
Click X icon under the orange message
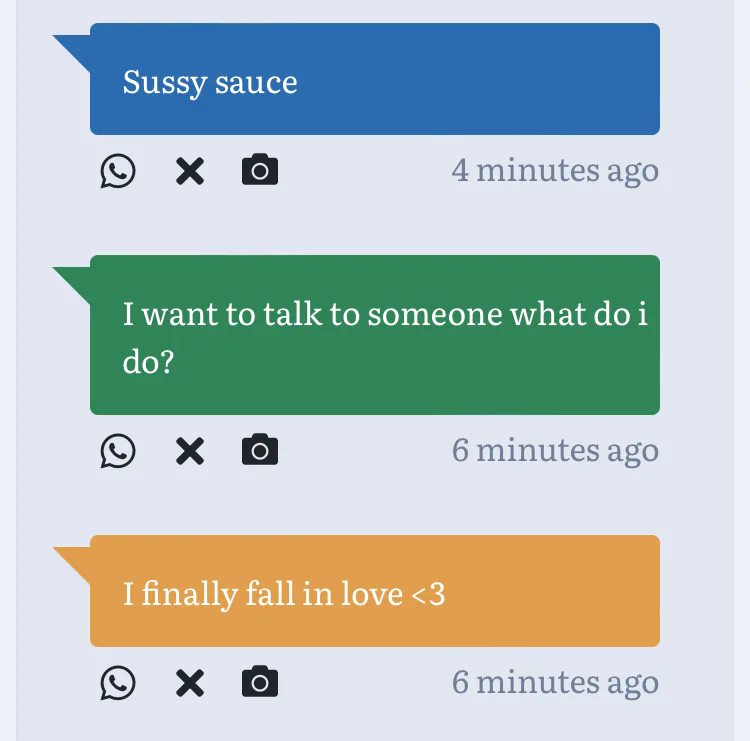tap(189, 683)
